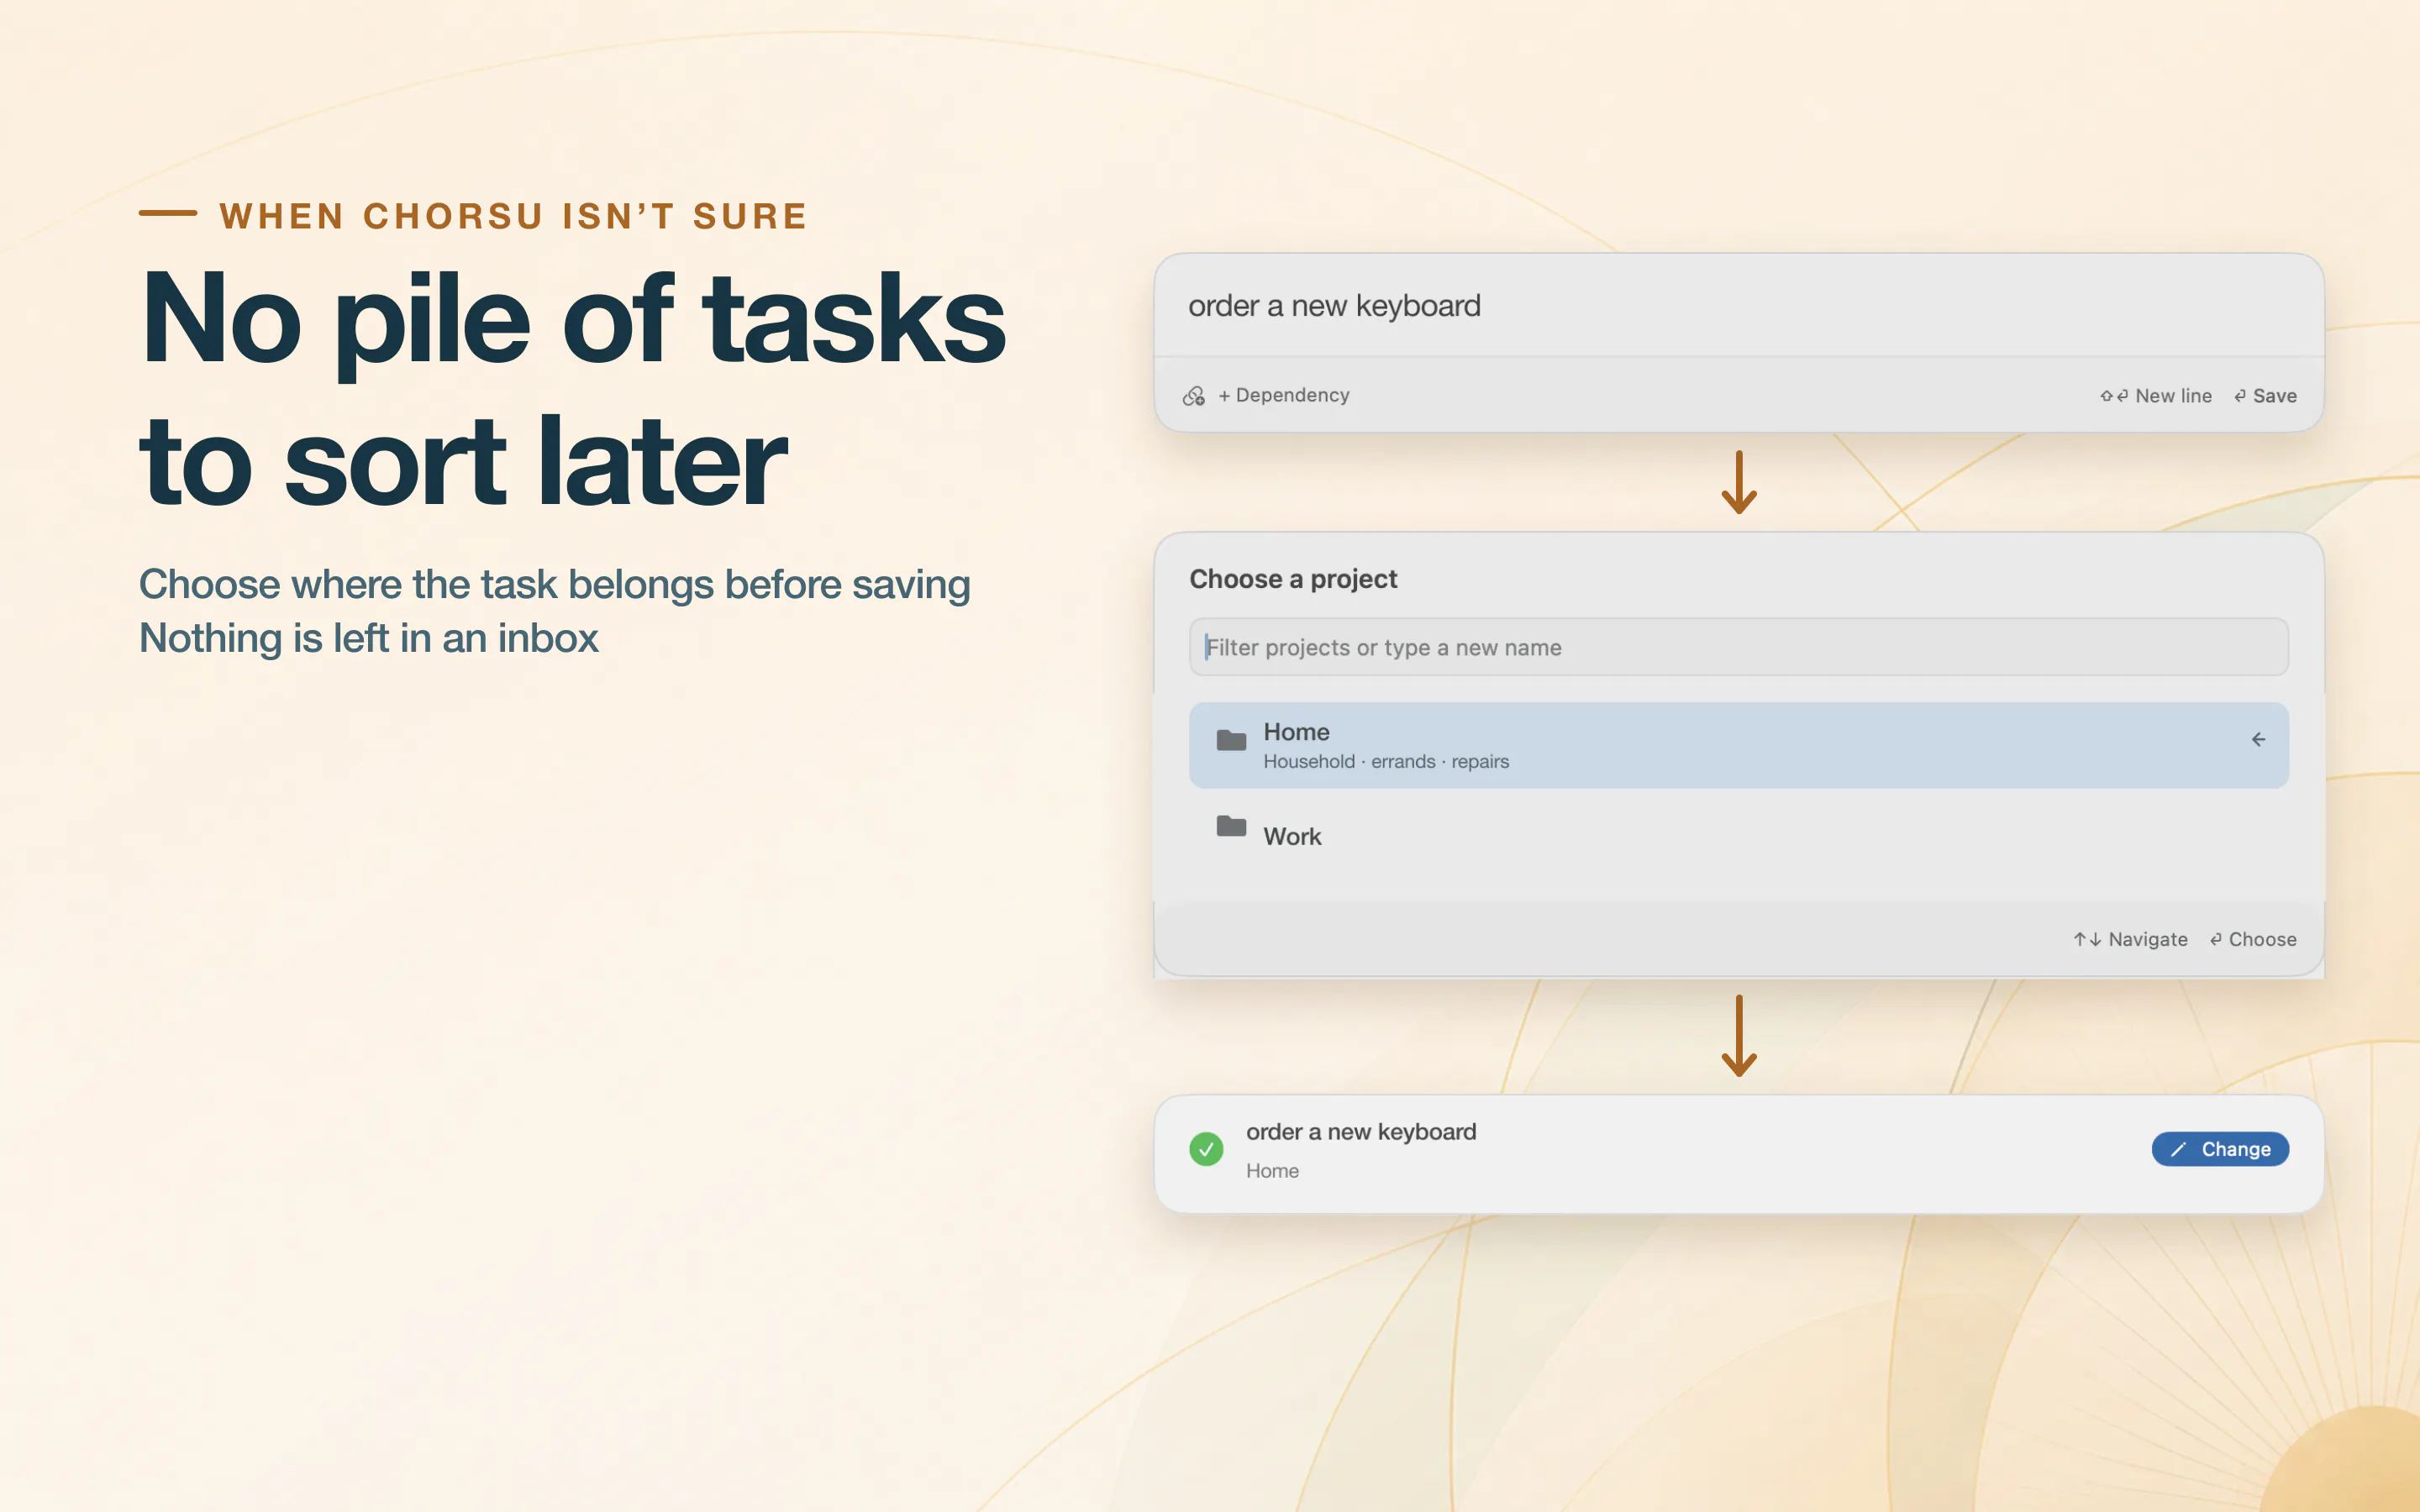Click the green checkmark on the saved task

pos(1206,1149)
